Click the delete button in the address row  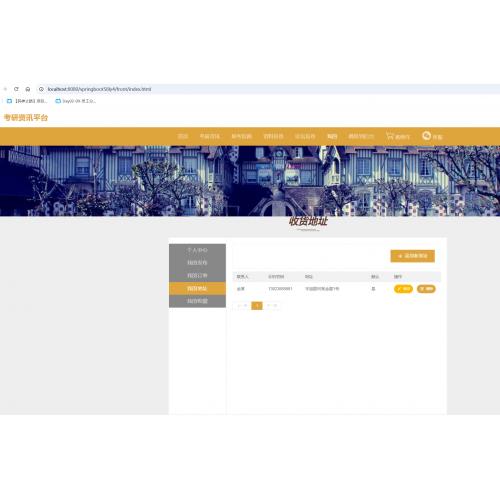click(426, 289)
